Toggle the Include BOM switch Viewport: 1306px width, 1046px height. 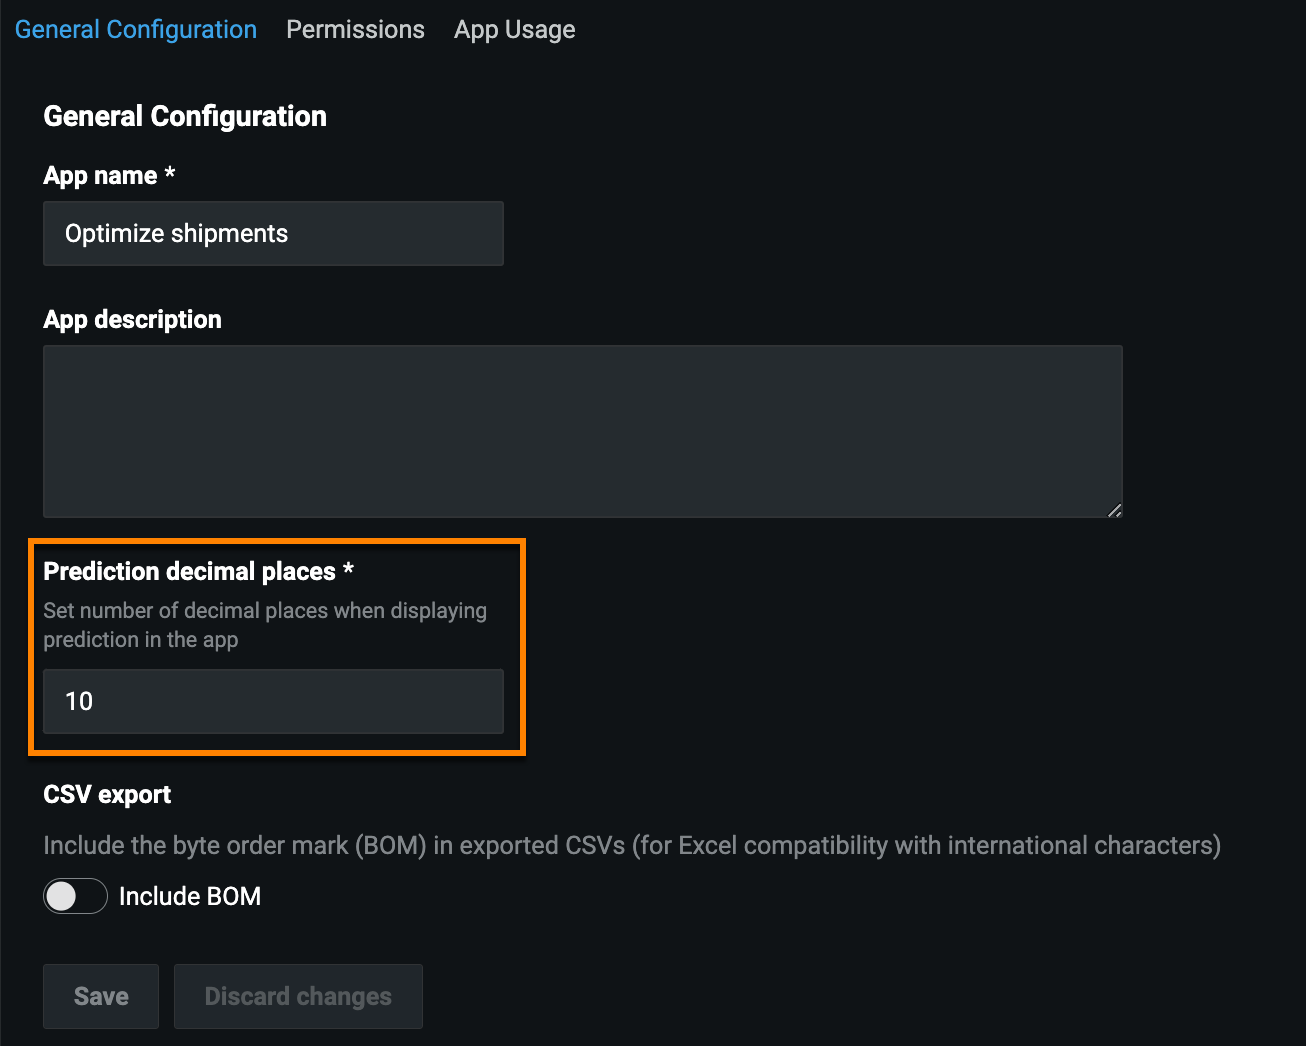click(75, 896)
